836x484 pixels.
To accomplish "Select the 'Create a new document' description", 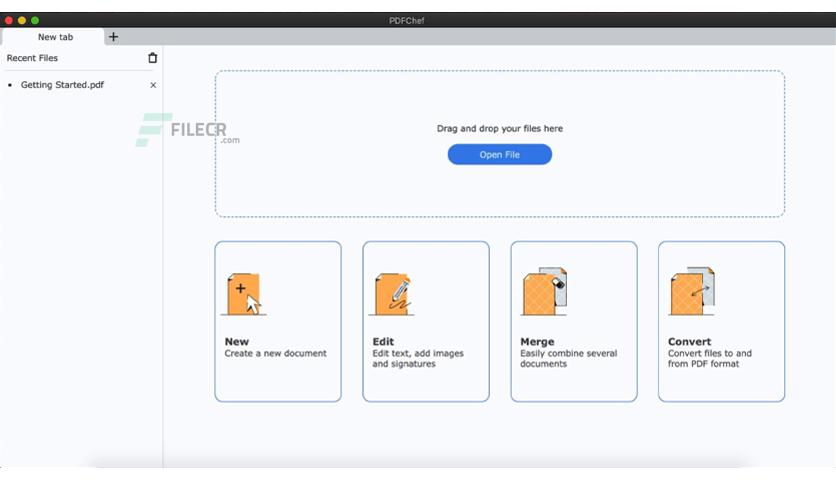I will tap(276, 353).
